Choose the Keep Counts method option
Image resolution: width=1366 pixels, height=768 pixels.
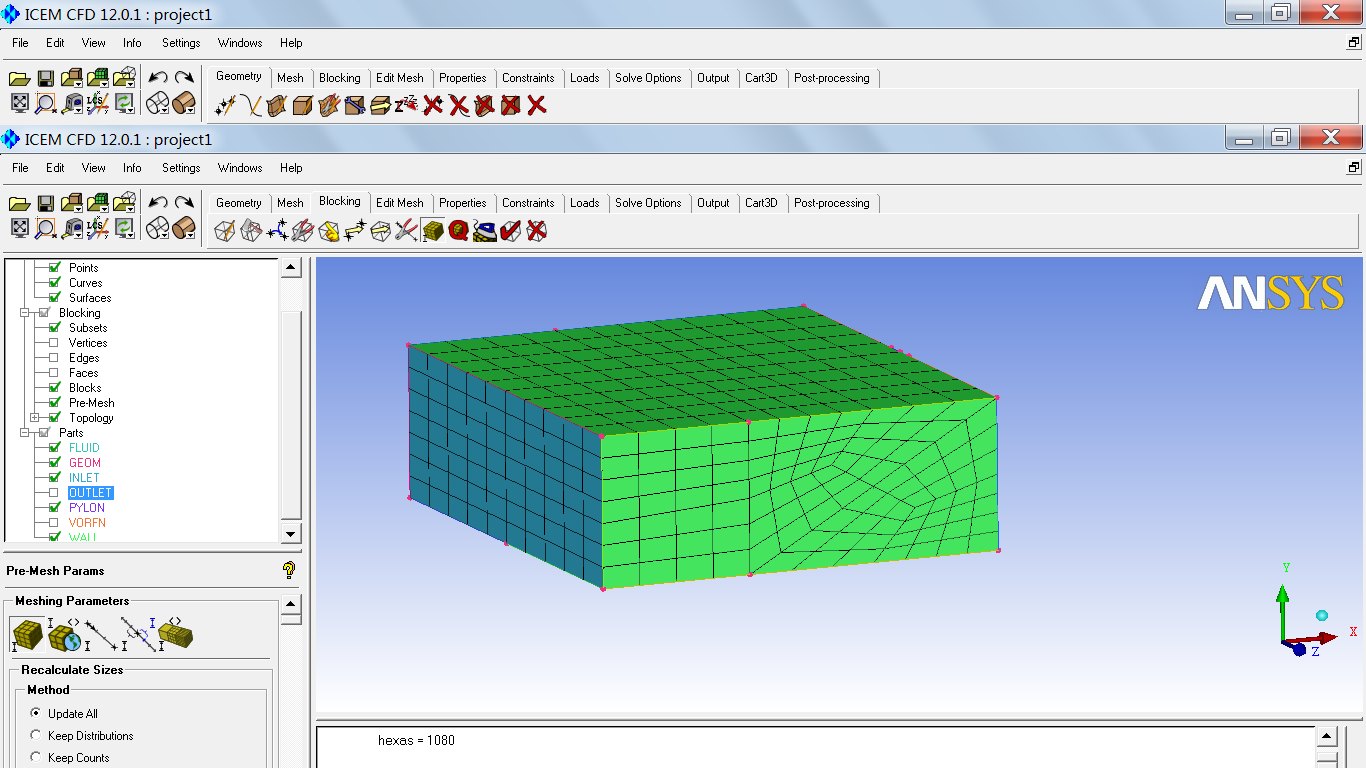coord(36,758)
